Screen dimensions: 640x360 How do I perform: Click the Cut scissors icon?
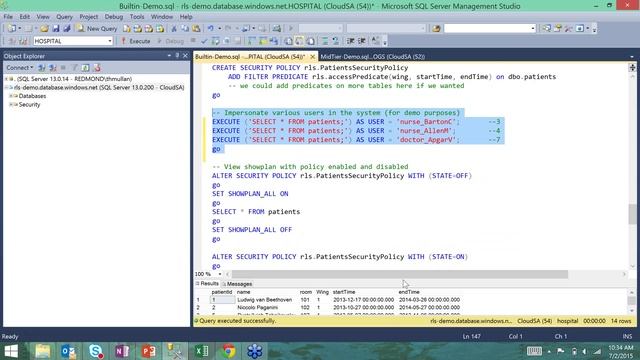tap(174, 28)
